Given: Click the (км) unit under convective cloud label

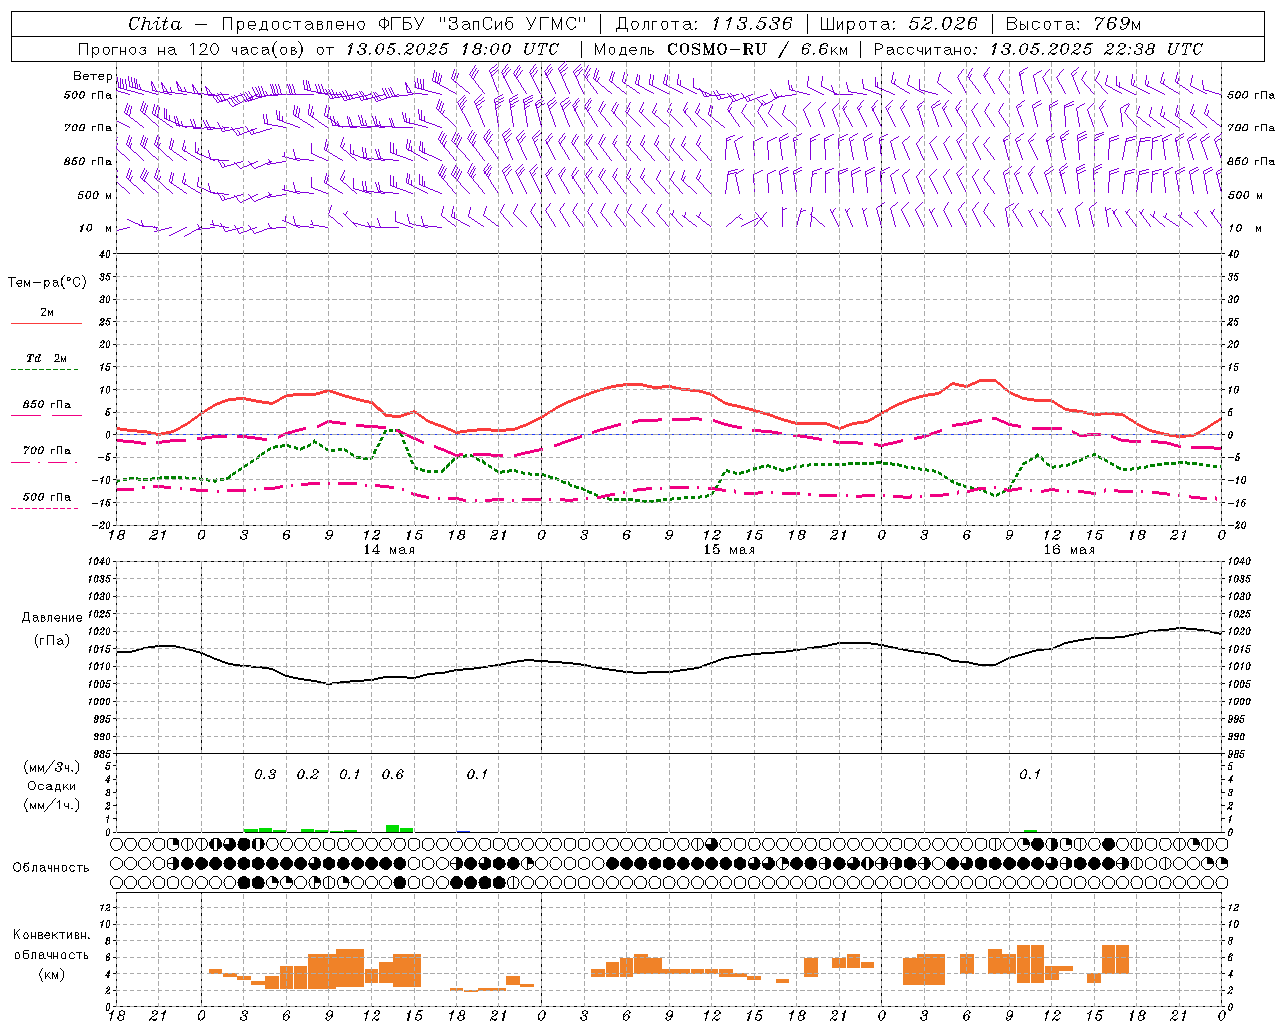Looking at the screenshot, I should (x=53, y=974).
